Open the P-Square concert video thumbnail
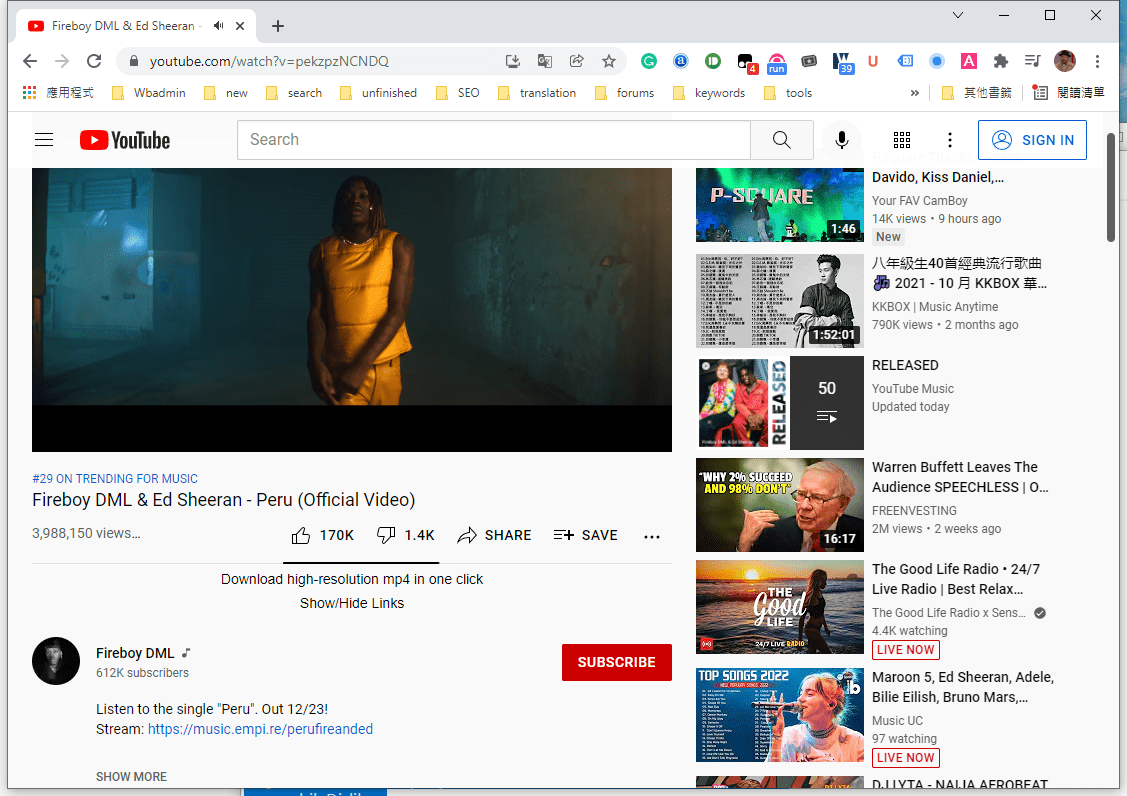Viewport: 1127px width, 796px height. 779,205
